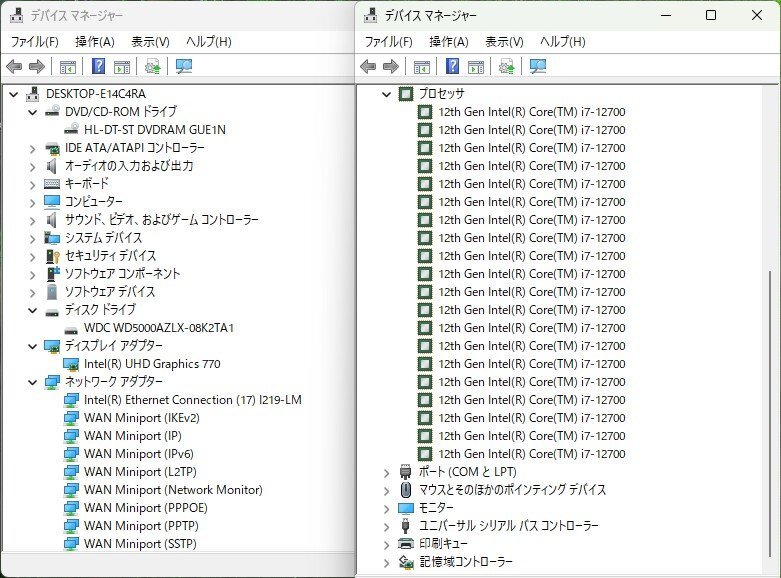
Task: Click the キーボード keyboard category icon
Action: [52, 184]
